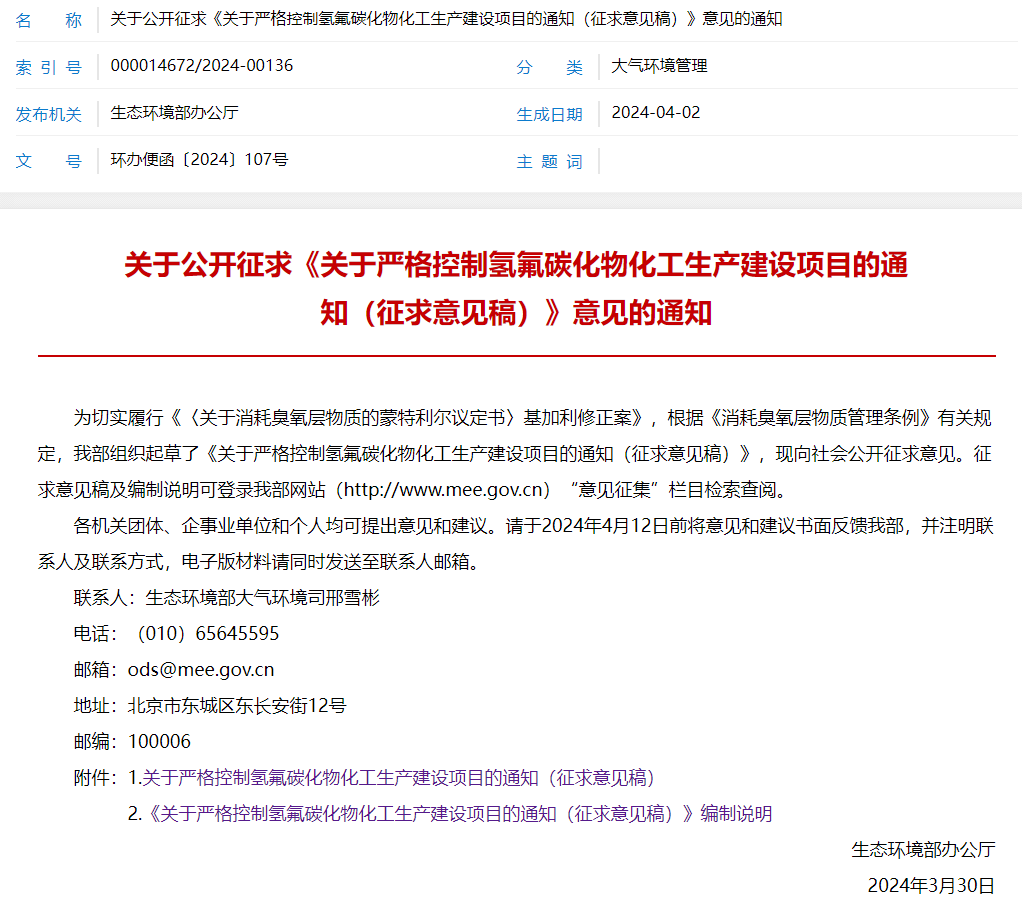Open attachment 1 关于严格控制氢氟碳化物化工生产建设项目的通知 link
Viewport: 1022px width, 902px height.
pos(398,777)
